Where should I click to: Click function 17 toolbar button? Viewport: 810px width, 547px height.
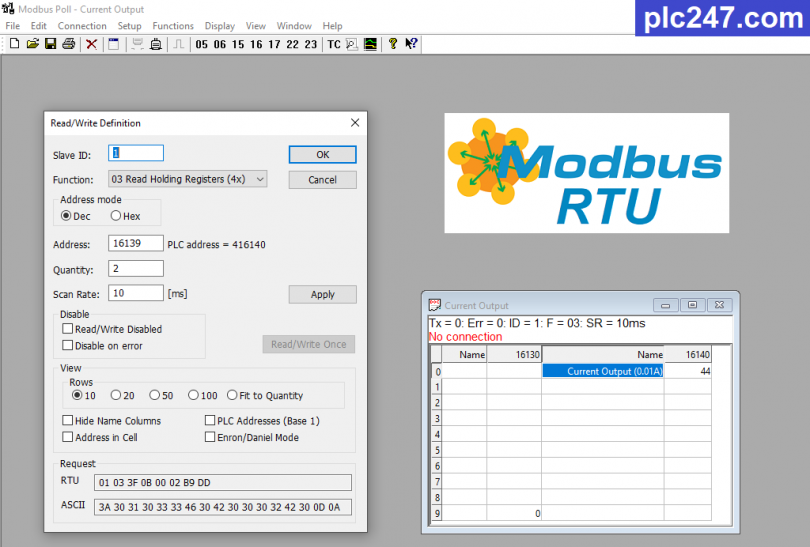click(274, 44)
